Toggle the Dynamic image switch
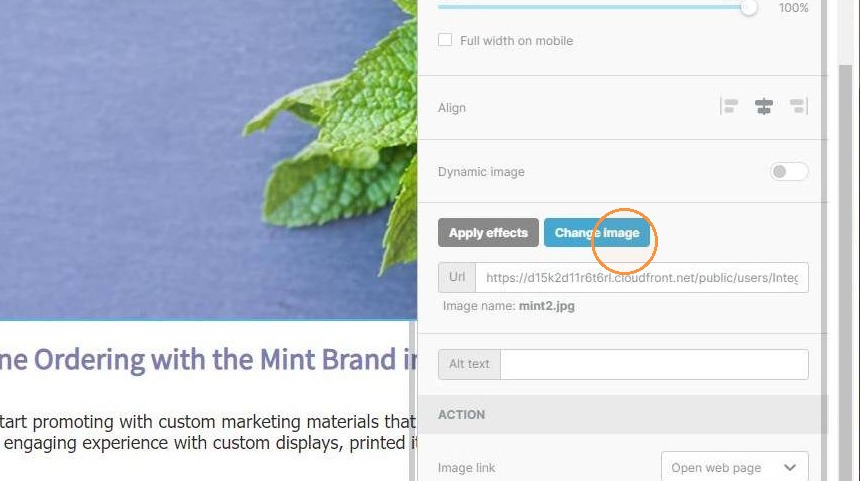860x481 pixels. pyautogui.click(x=789, y=172)
